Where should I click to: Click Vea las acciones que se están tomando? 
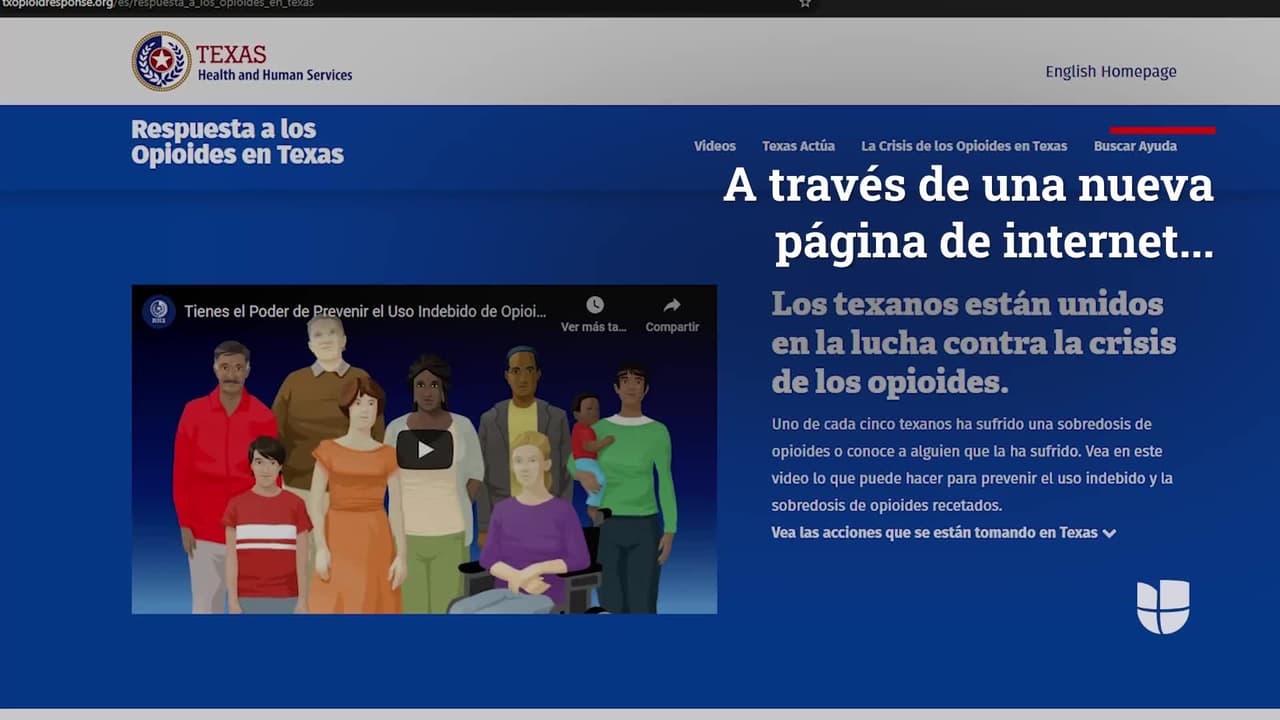coord(934,533)
